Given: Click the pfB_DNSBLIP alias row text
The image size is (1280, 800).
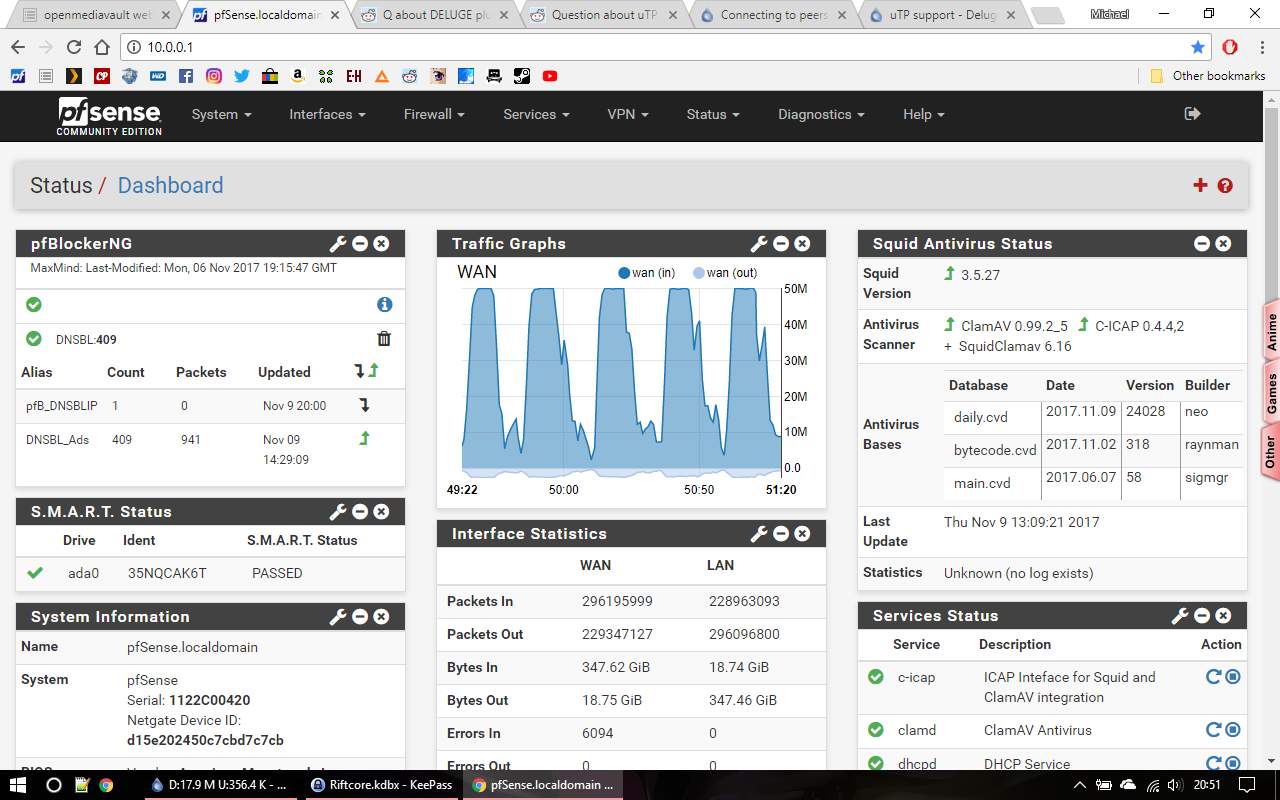Looking at the screenshot, I should pos(62,406).
